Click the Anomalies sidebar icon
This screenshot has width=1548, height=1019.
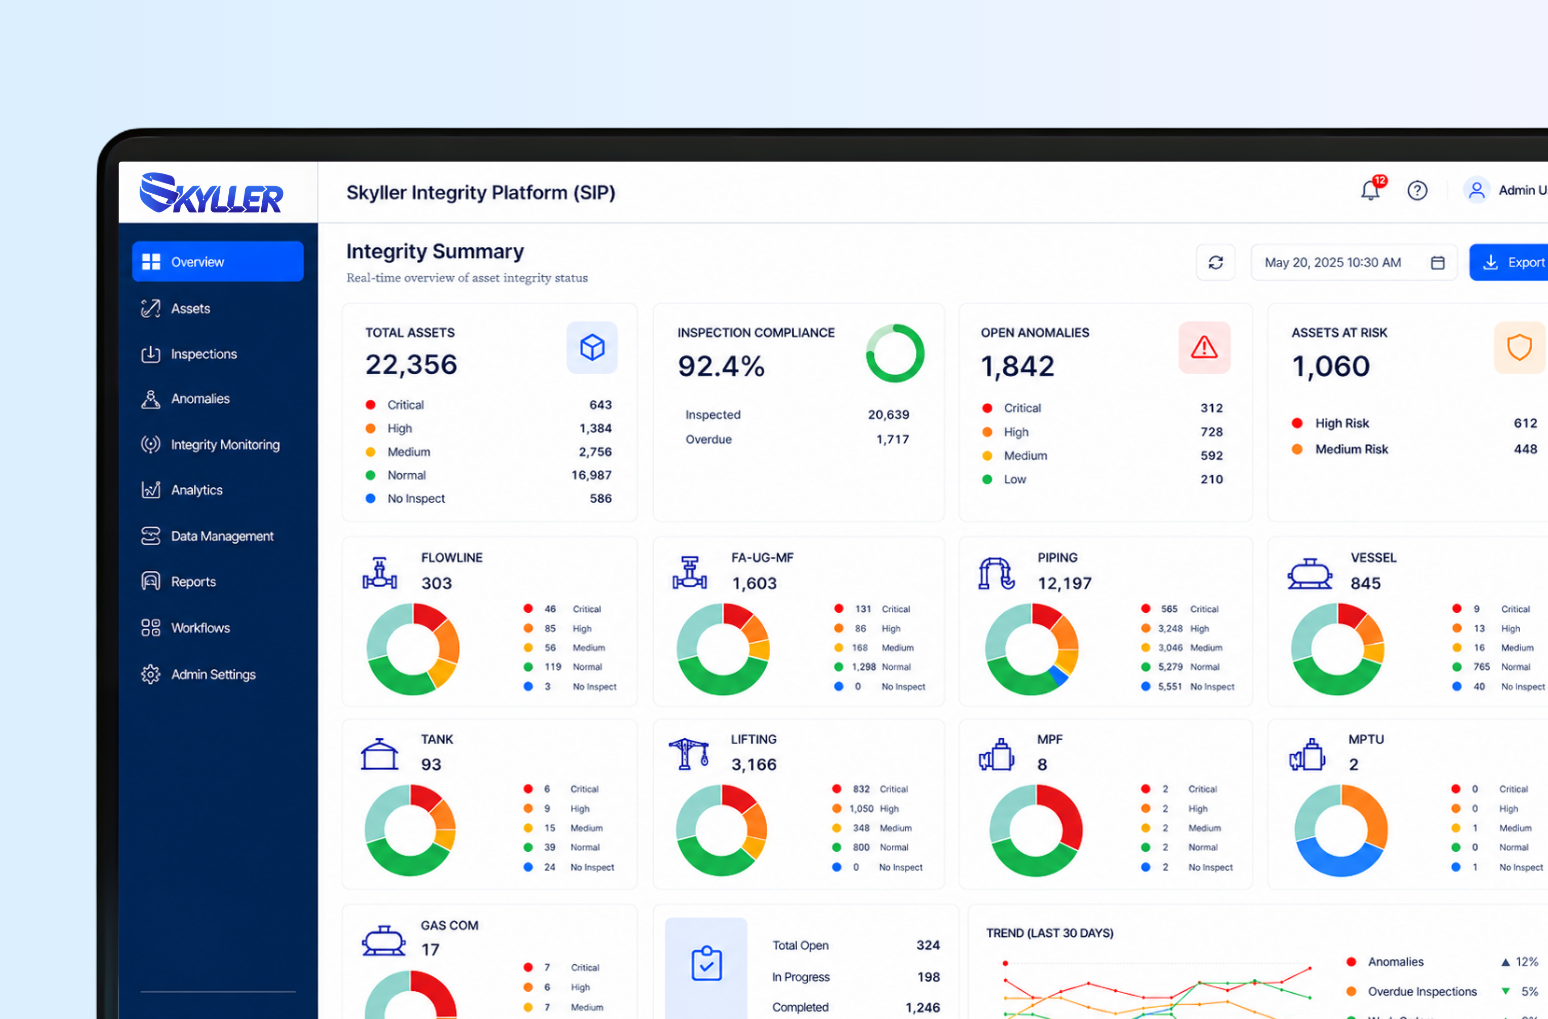151,399
